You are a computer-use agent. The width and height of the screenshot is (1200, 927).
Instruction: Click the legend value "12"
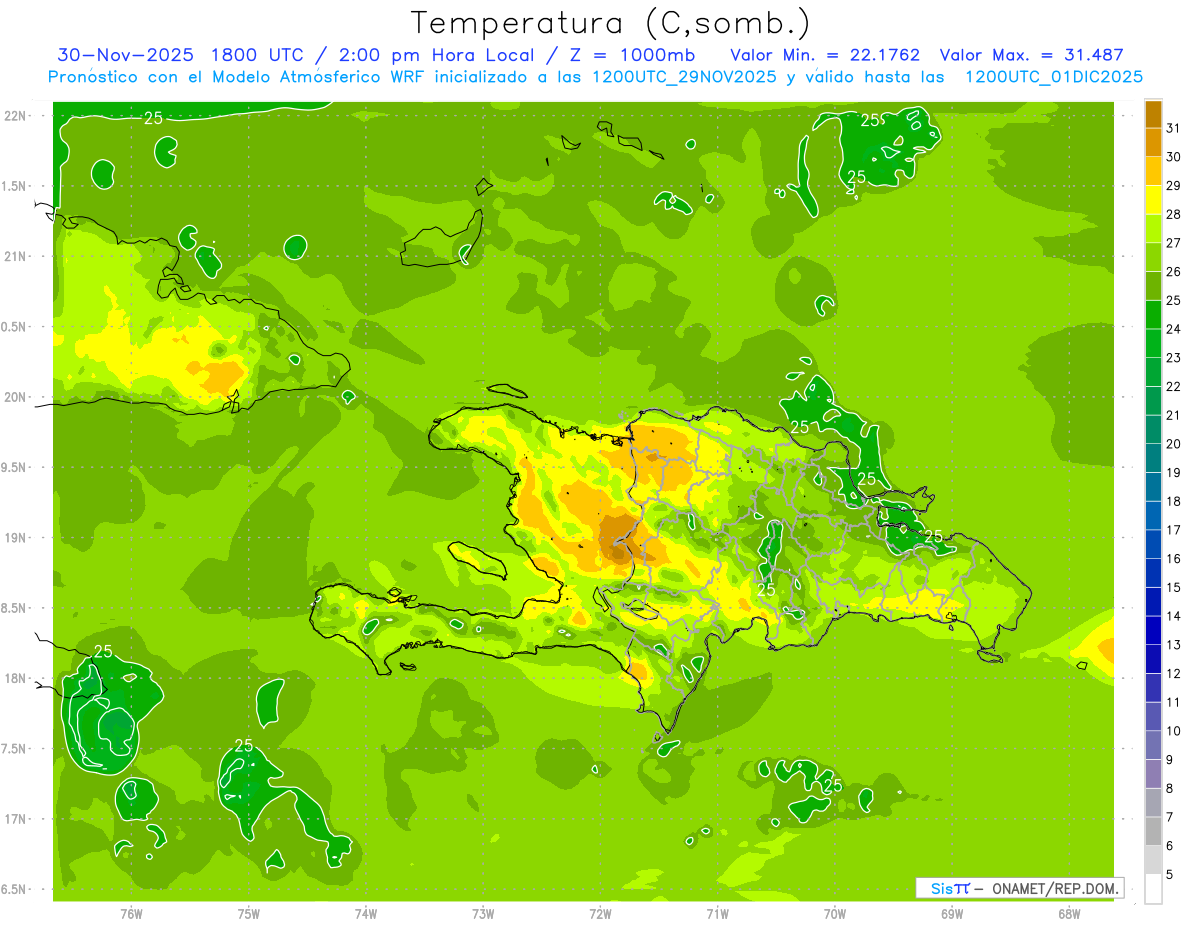(1174, 673)
